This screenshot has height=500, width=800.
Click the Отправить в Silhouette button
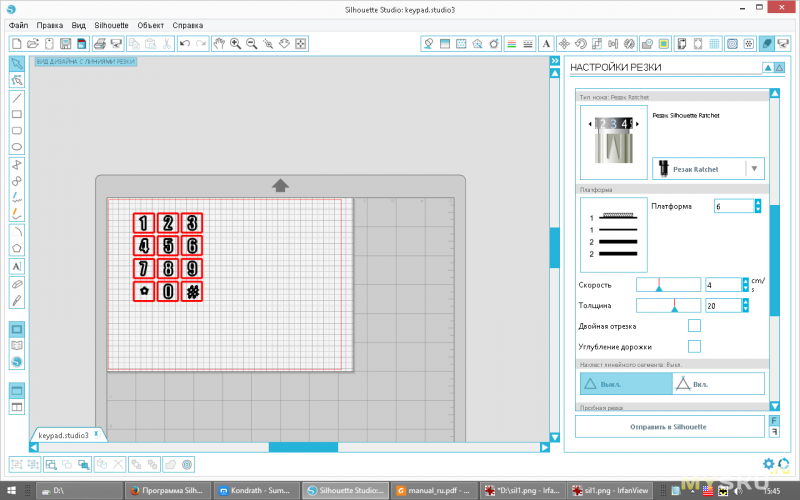[667, 426]
